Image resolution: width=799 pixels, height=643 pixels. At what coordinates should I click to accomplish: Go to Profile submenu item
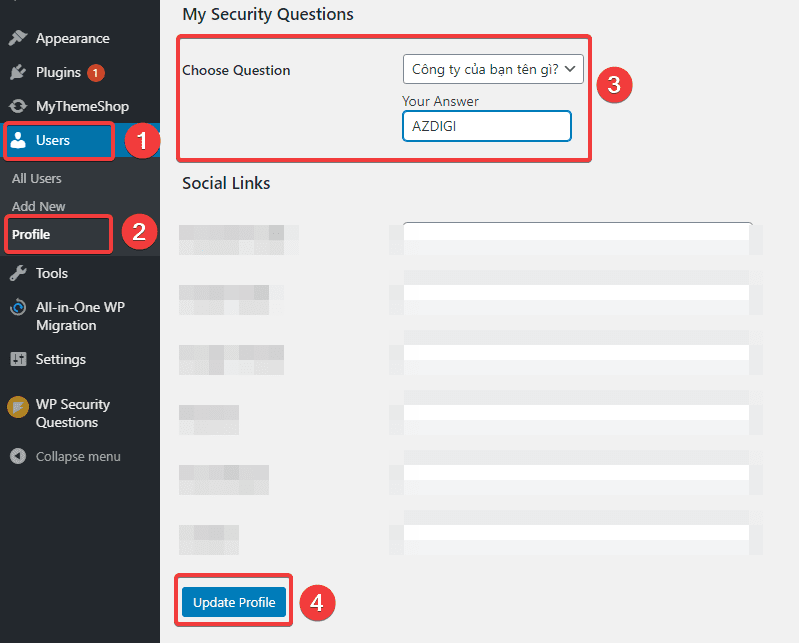31,234
